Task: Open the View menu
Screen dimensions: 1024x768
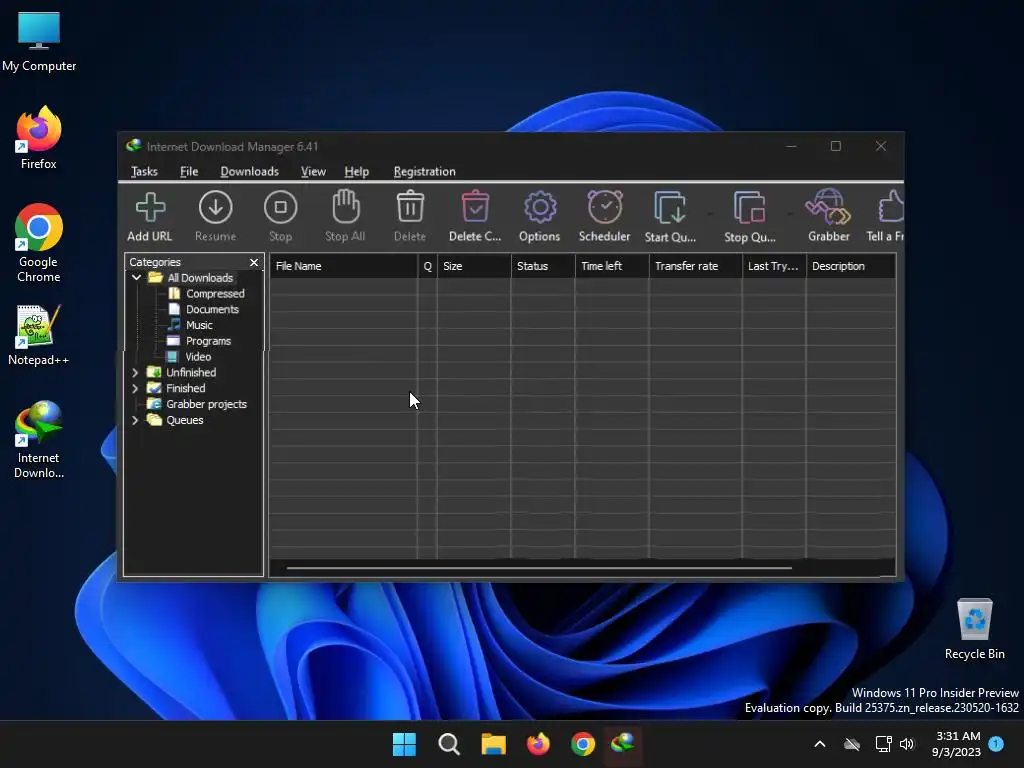Action: (x=313, y=171)
